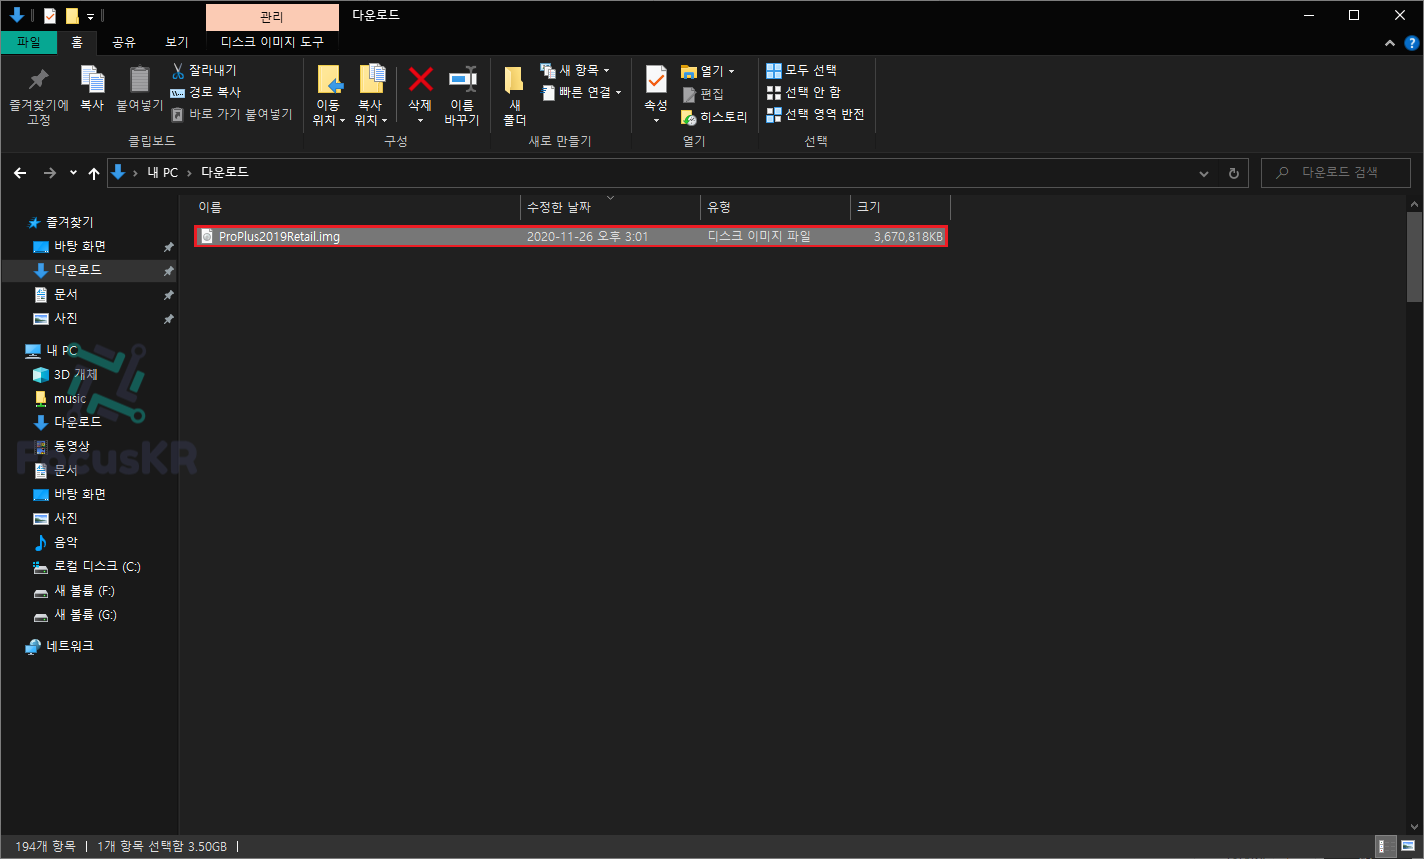The height and width of the screenshot is (859, 1424).
Task: Switch to the 공유 (Share) tab
Action: coord(124,42)
